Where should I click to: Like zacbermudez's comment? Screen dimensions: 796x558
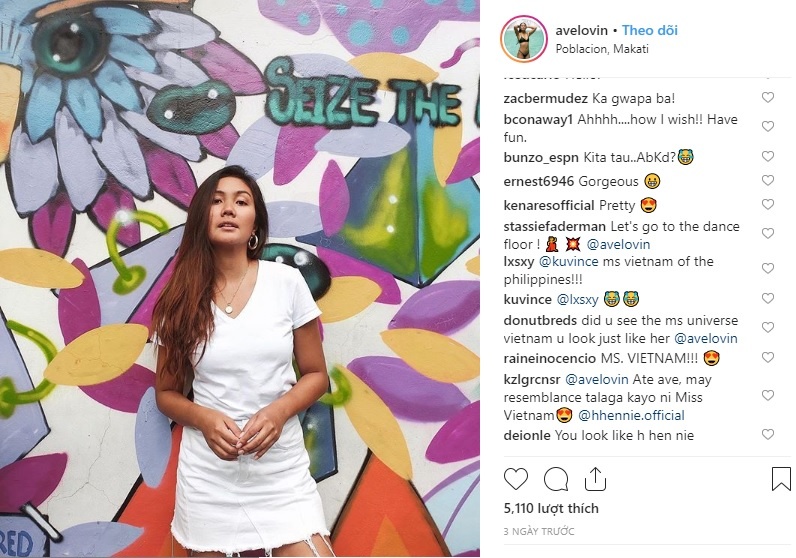click(768, 97)
